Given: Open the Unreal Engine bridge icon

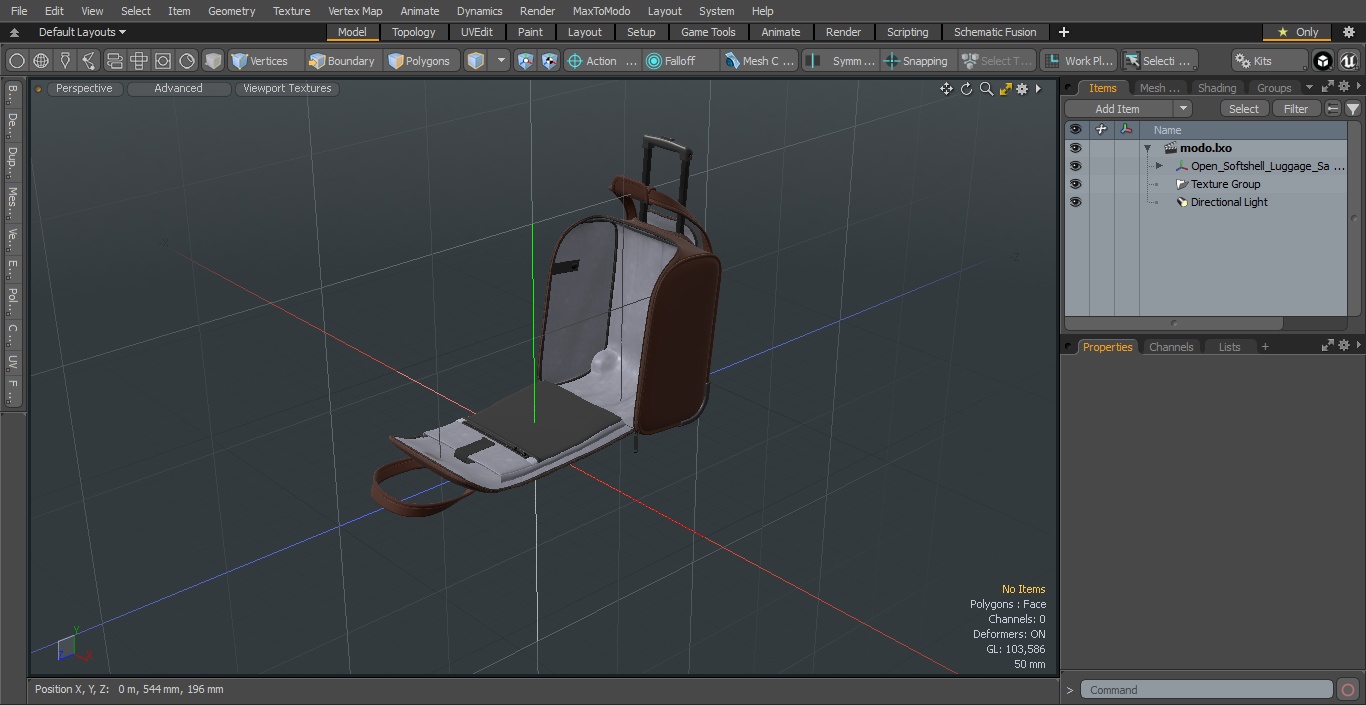Looking at the screenshot, I should 1348,61.
